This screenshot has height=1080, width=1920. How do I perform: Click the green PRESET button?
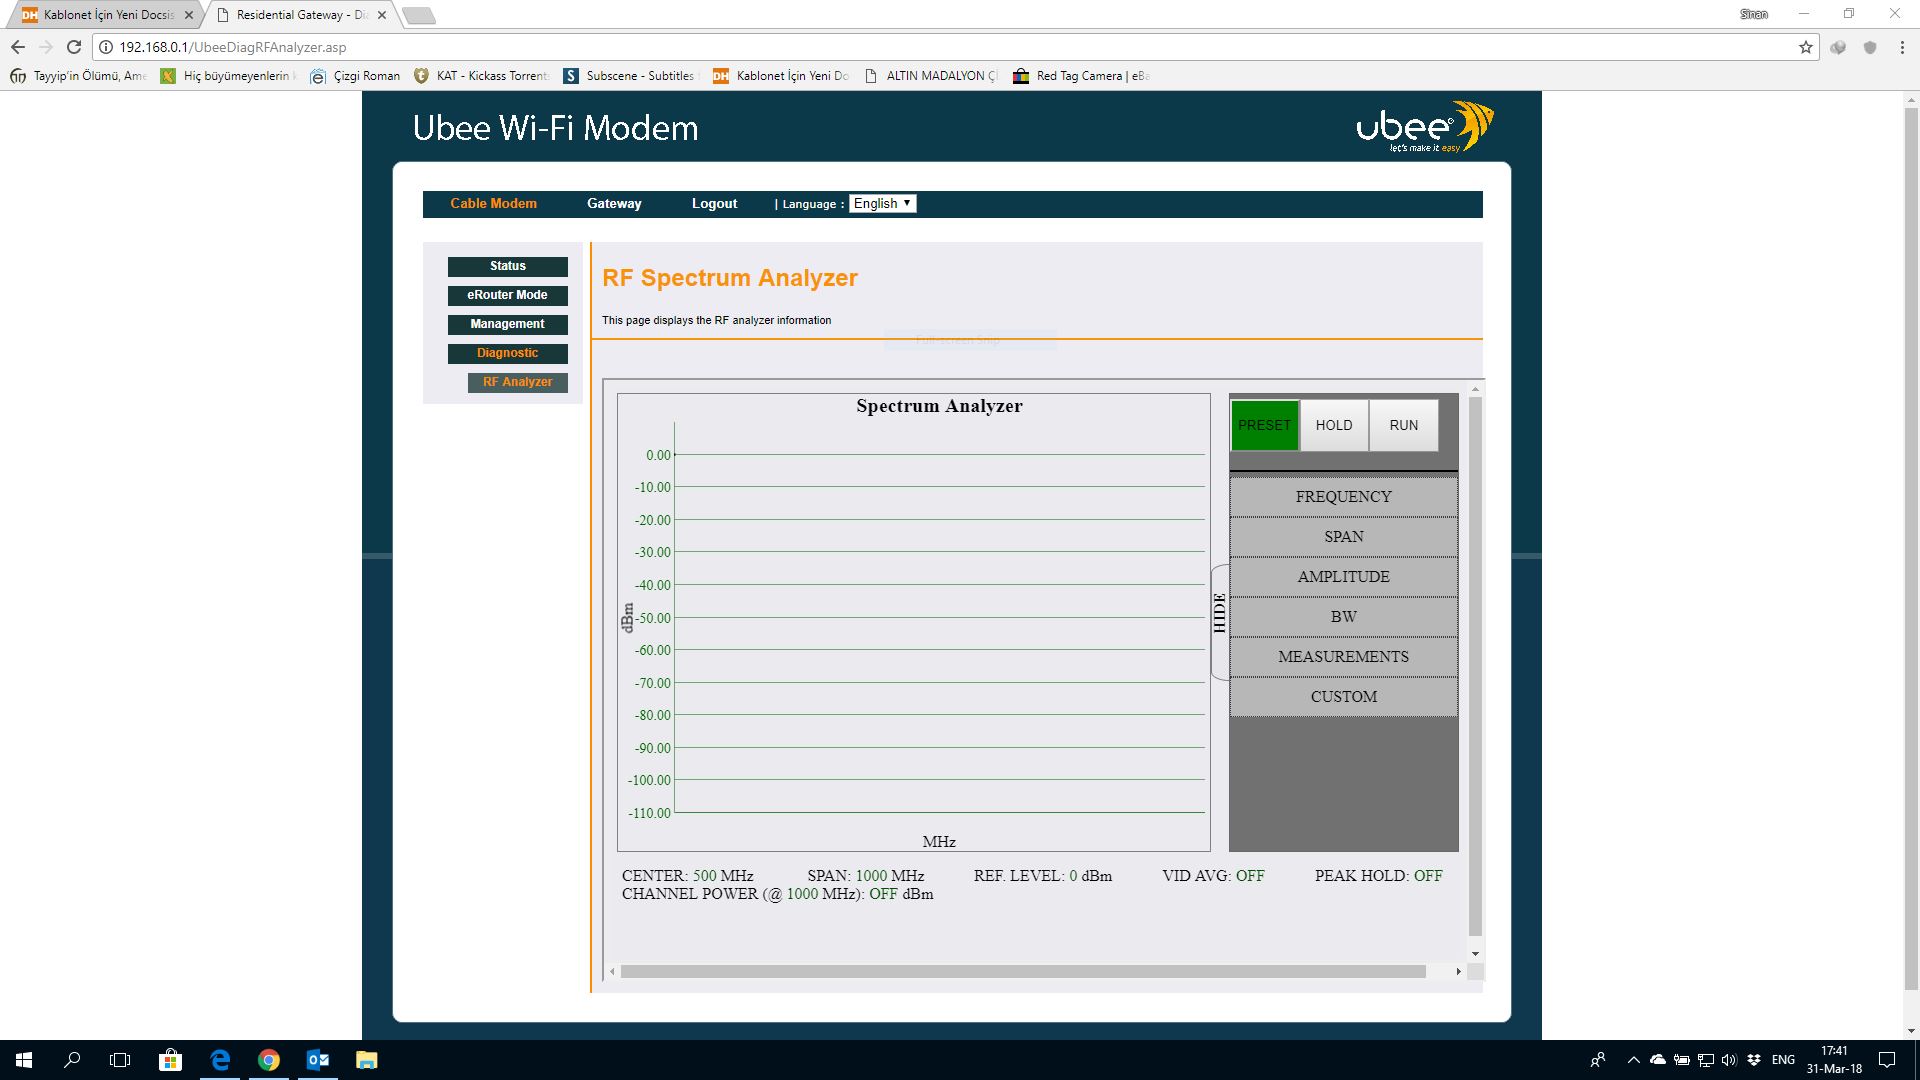(1265, 425)
